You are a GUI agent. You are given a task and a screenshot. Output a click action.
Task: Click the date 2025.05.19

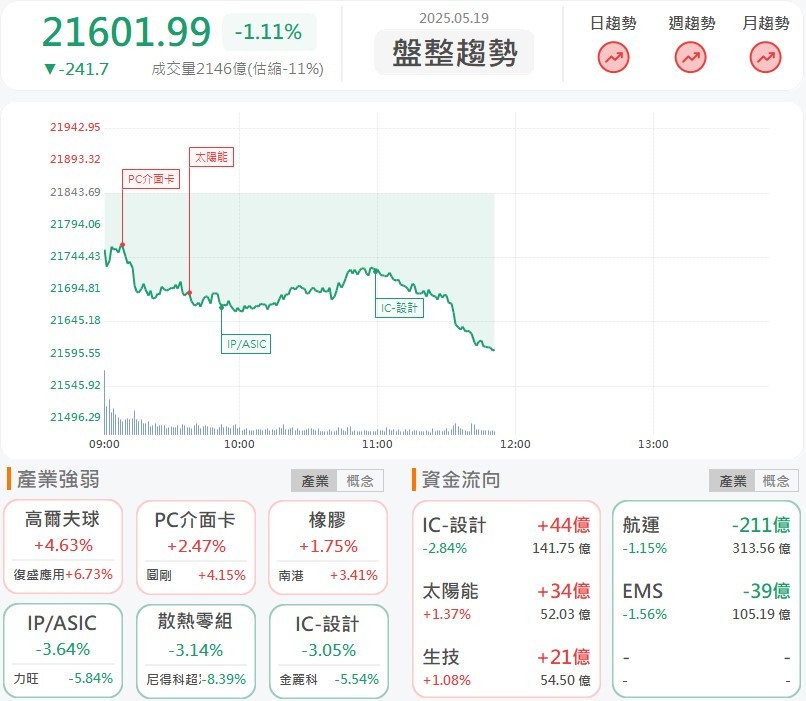click(x=454, y=18)
